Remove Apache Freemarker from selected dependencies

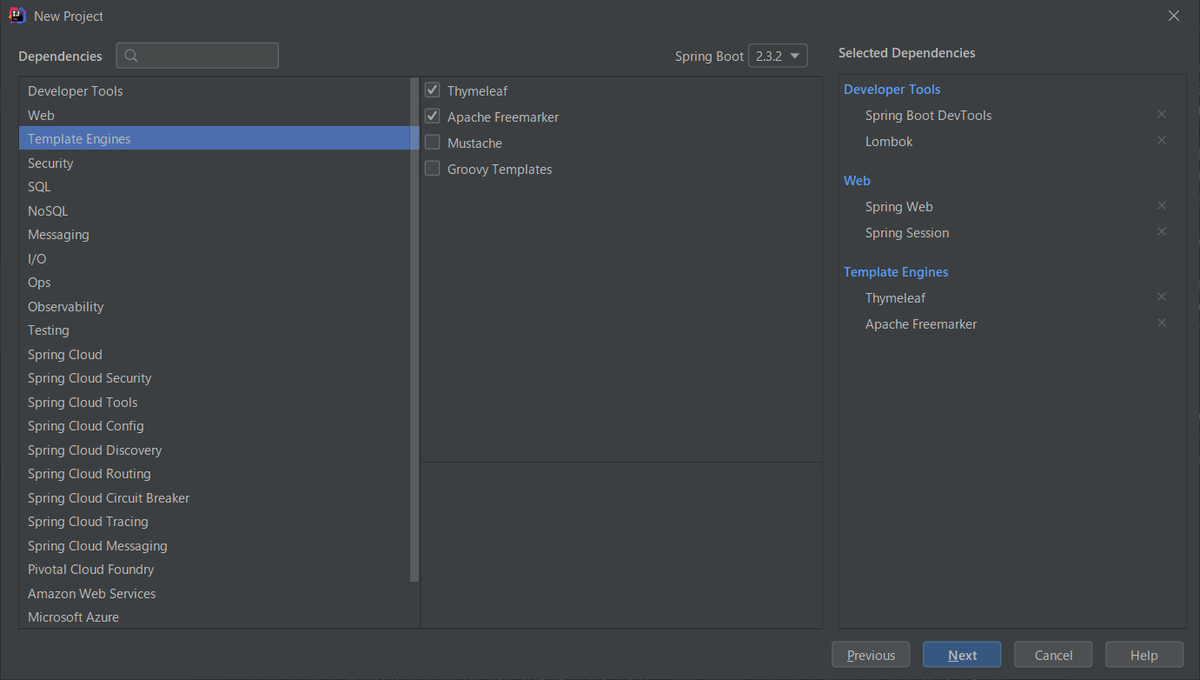pos(1161,323)
